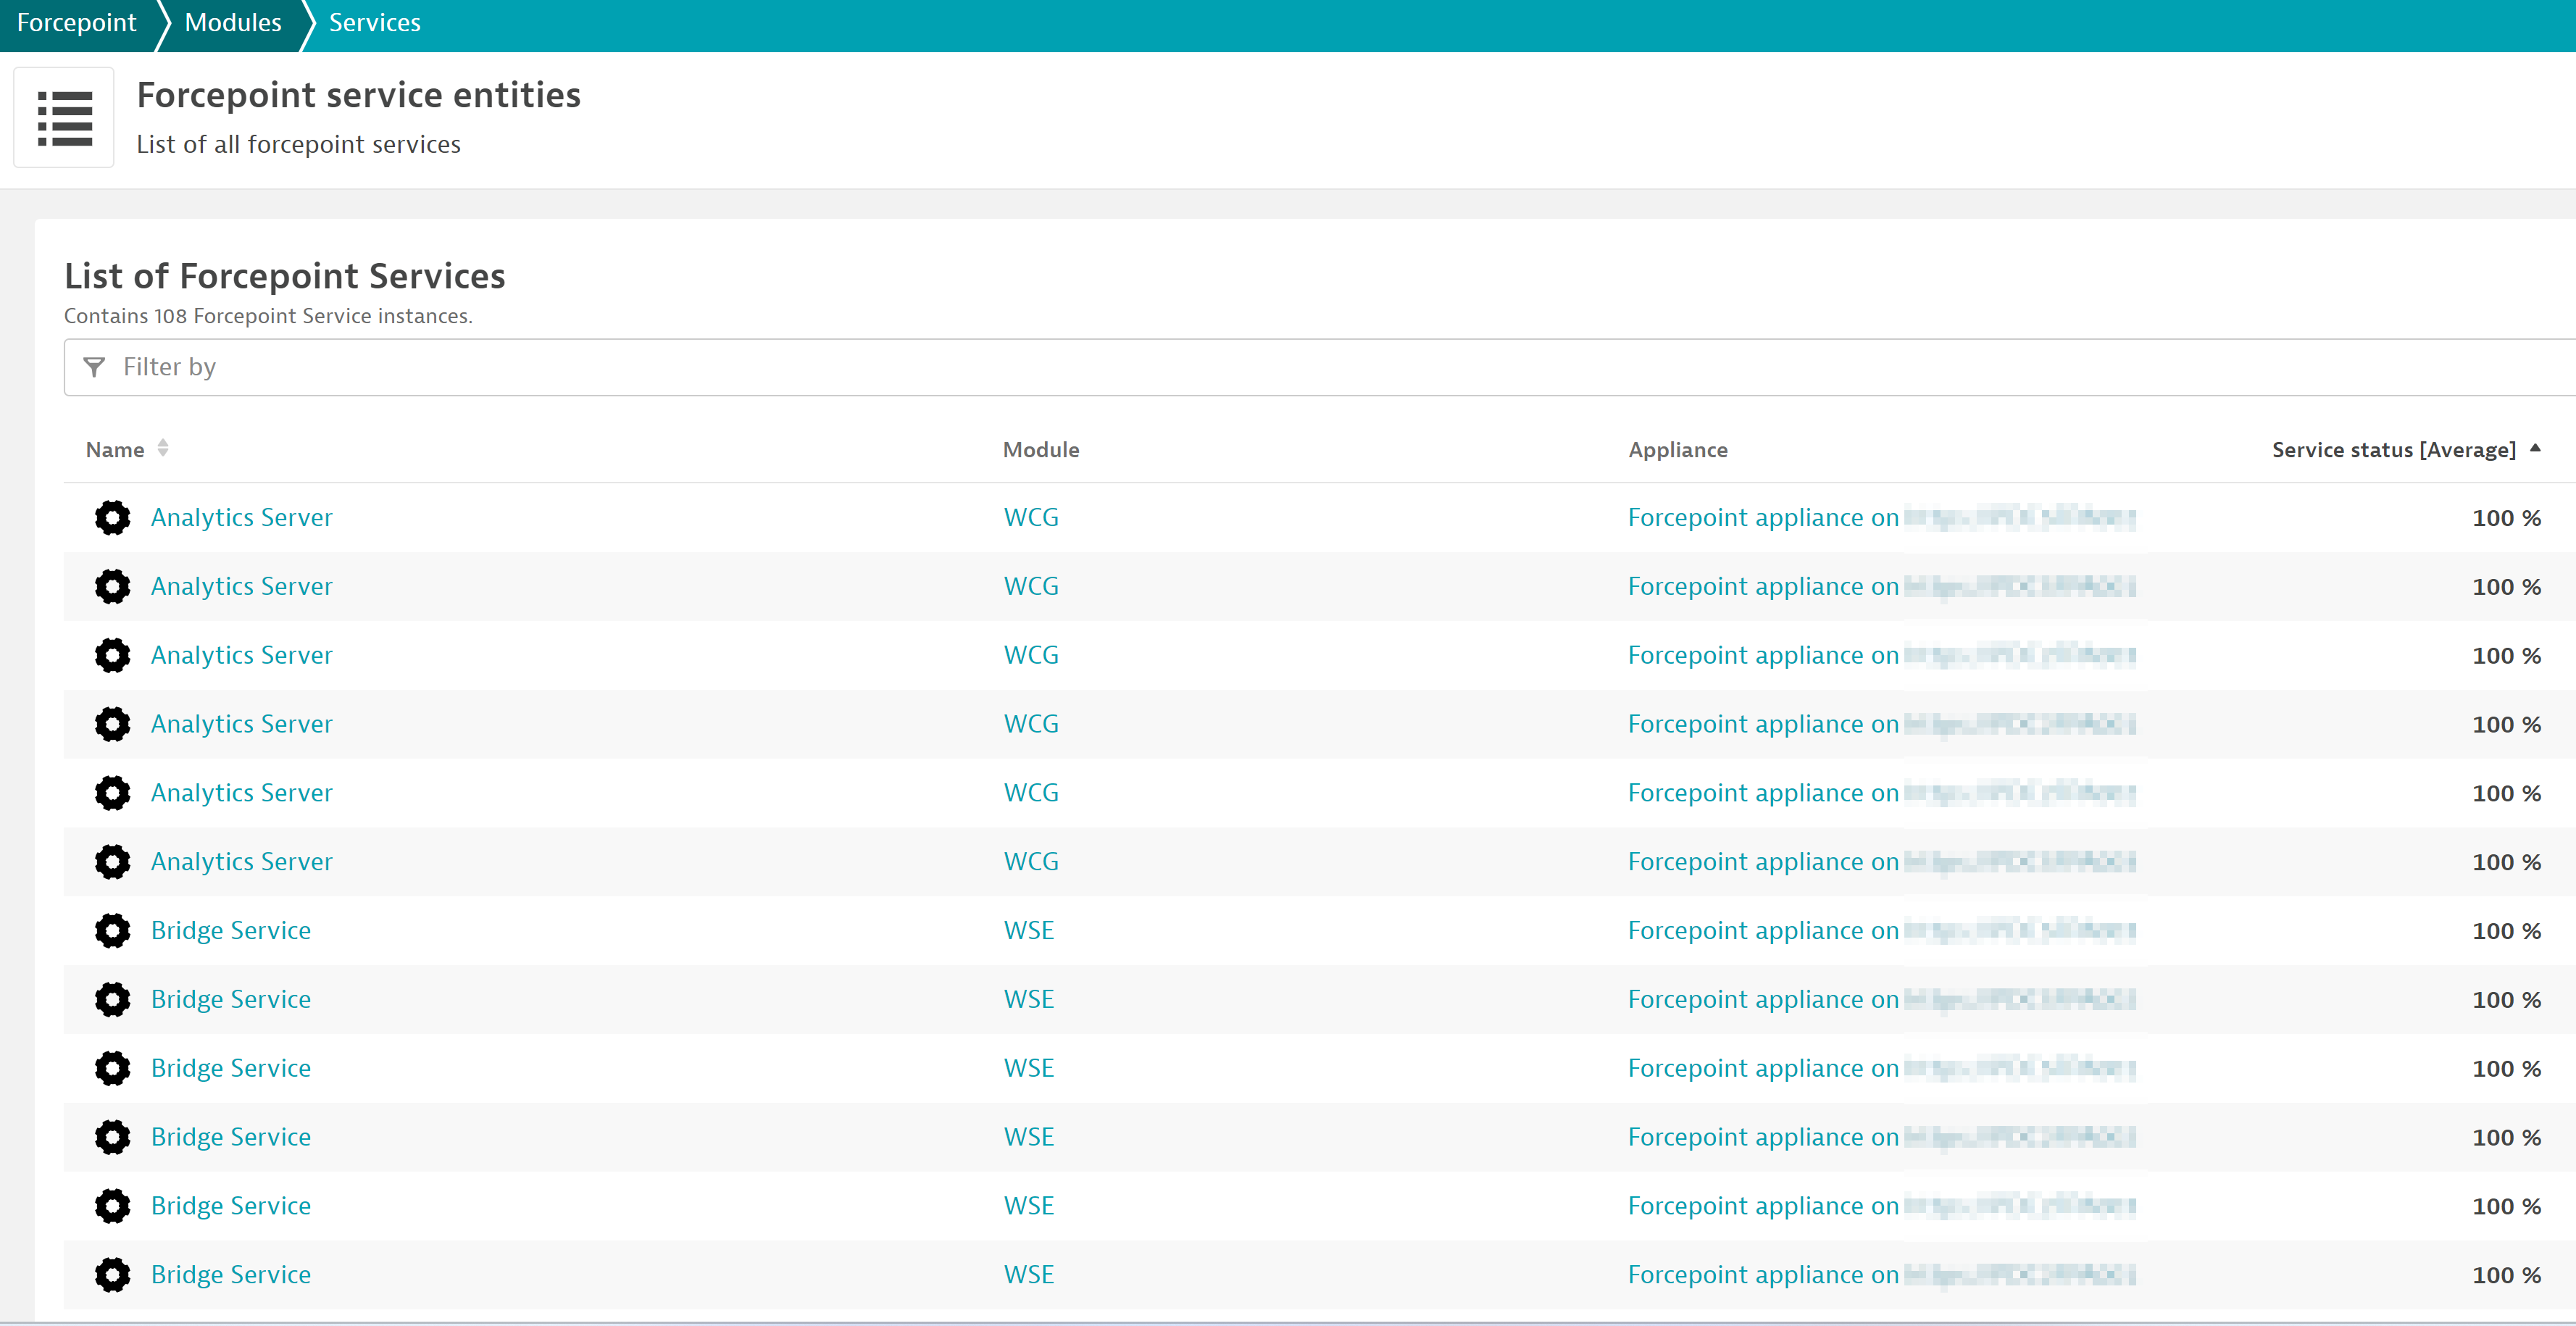Image resolution: width=2576 pixels, height=1326 pixels.
Task: Click the gear icon beside the second Analytics Server
Action: 112,586
